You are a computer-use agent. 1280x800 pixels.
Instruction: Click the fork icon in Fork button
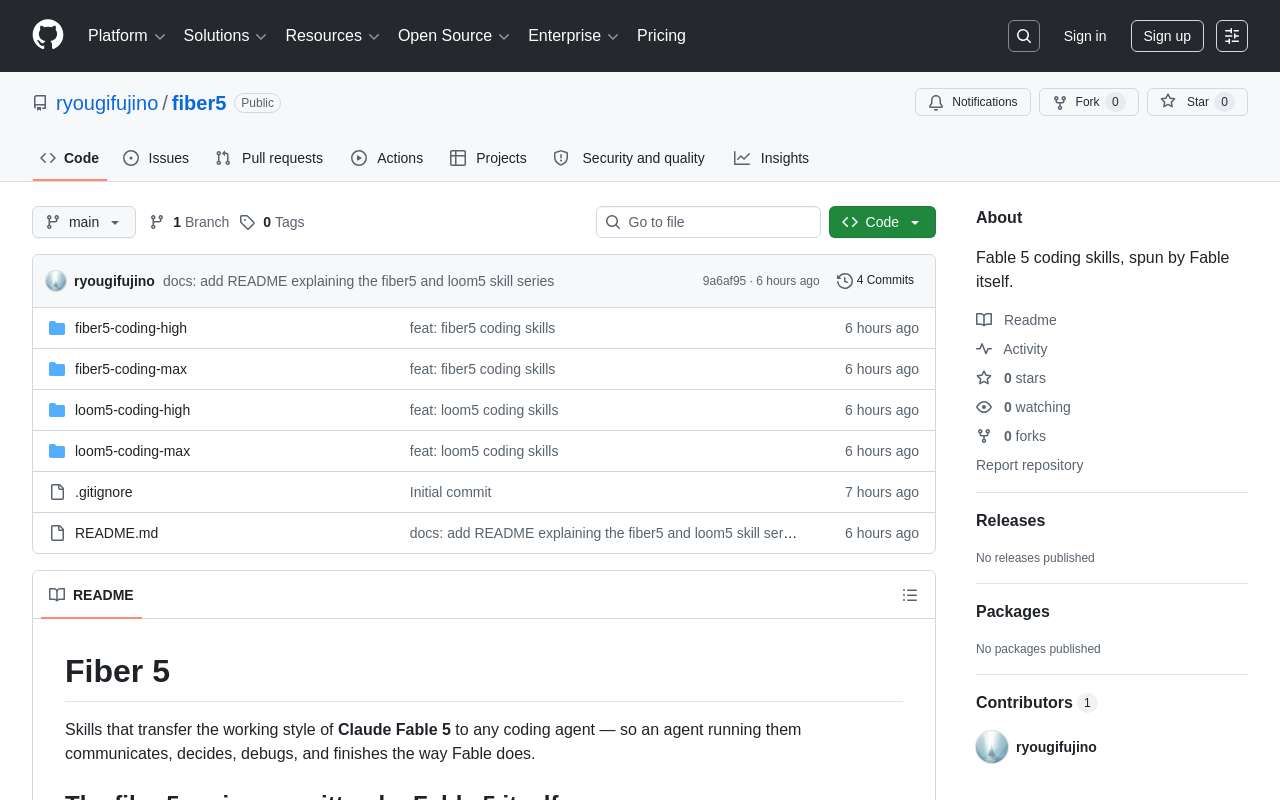pyautogui.click(x=1060, y=102)
